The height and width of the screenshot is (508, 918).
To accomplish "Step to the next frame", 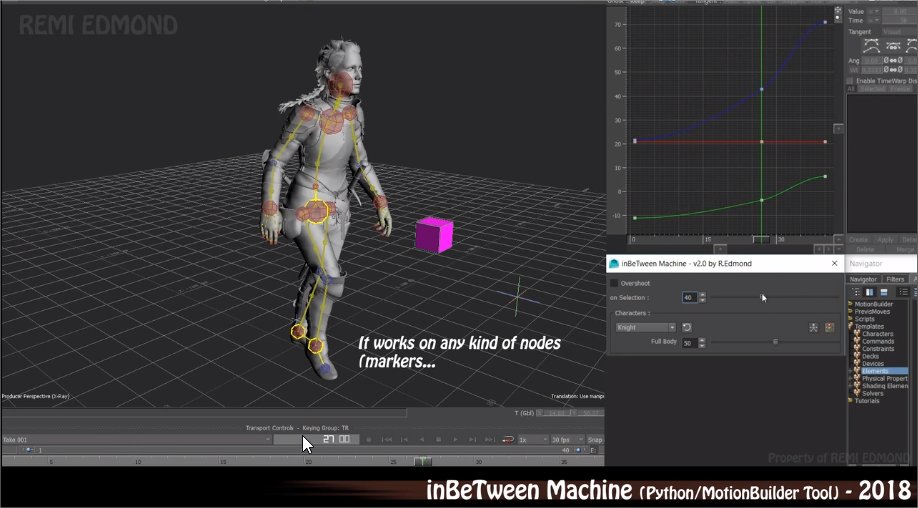I will (x=472, y=440).
